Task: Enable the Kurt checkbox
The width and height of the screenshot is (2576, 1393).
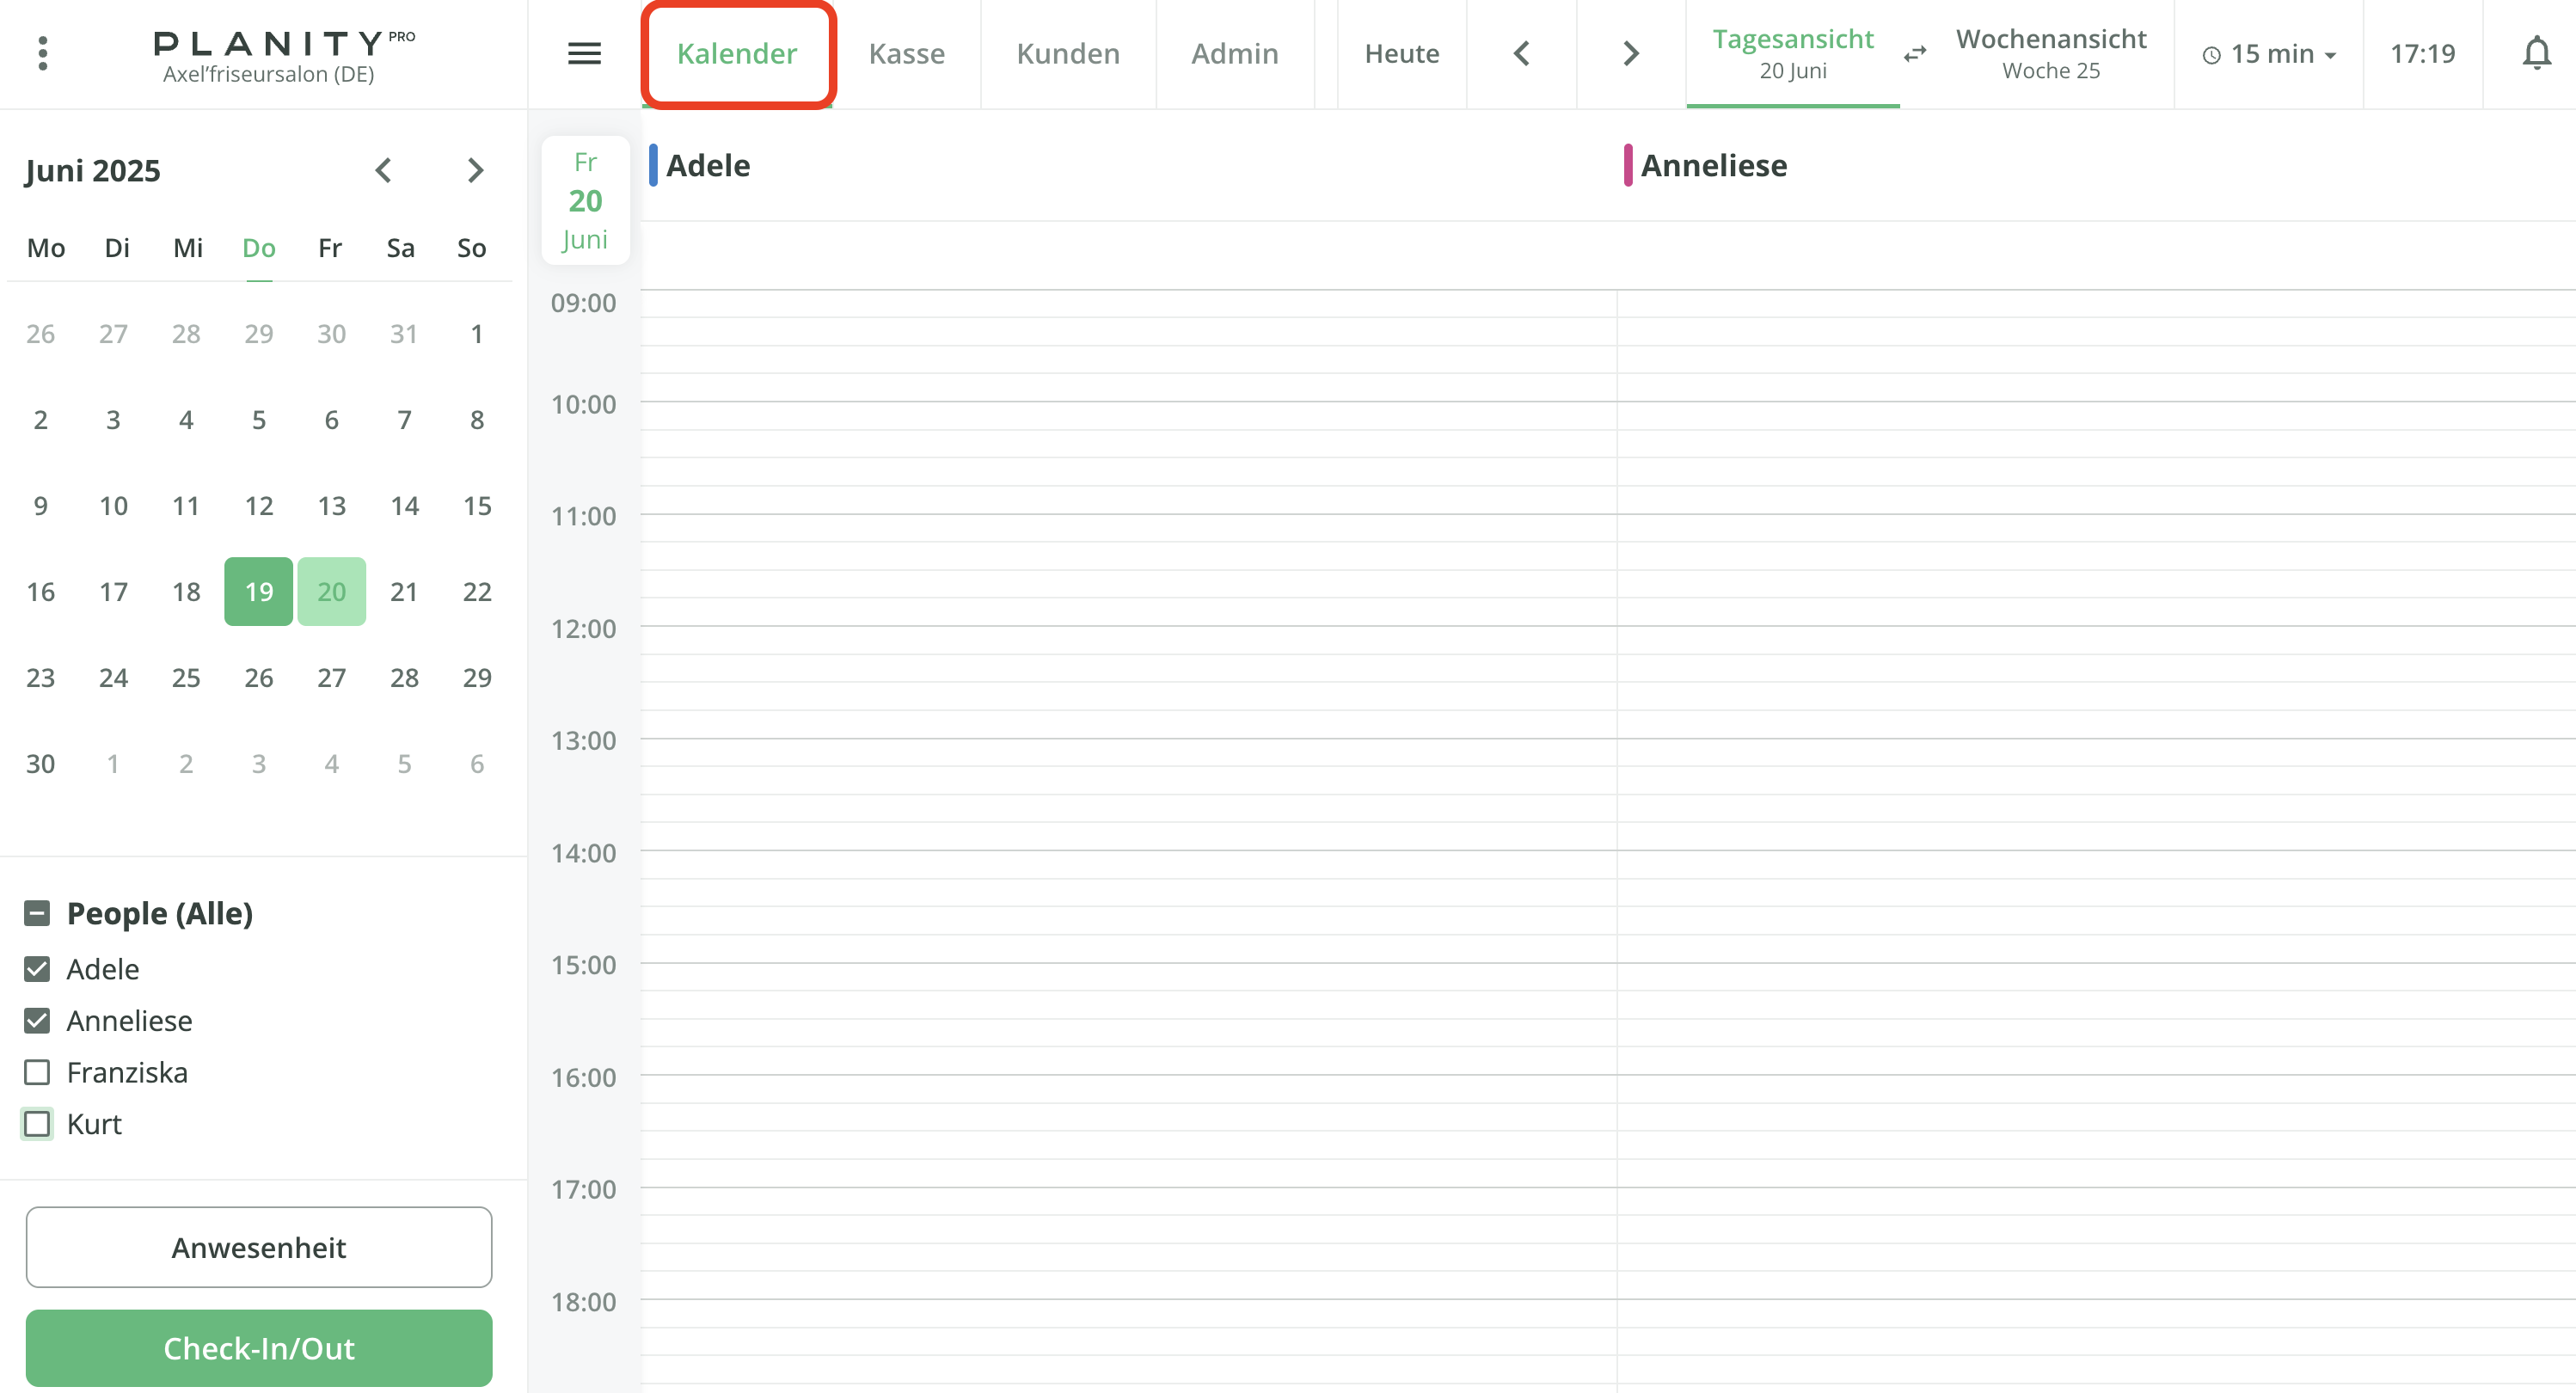Action: point(37,1124)
